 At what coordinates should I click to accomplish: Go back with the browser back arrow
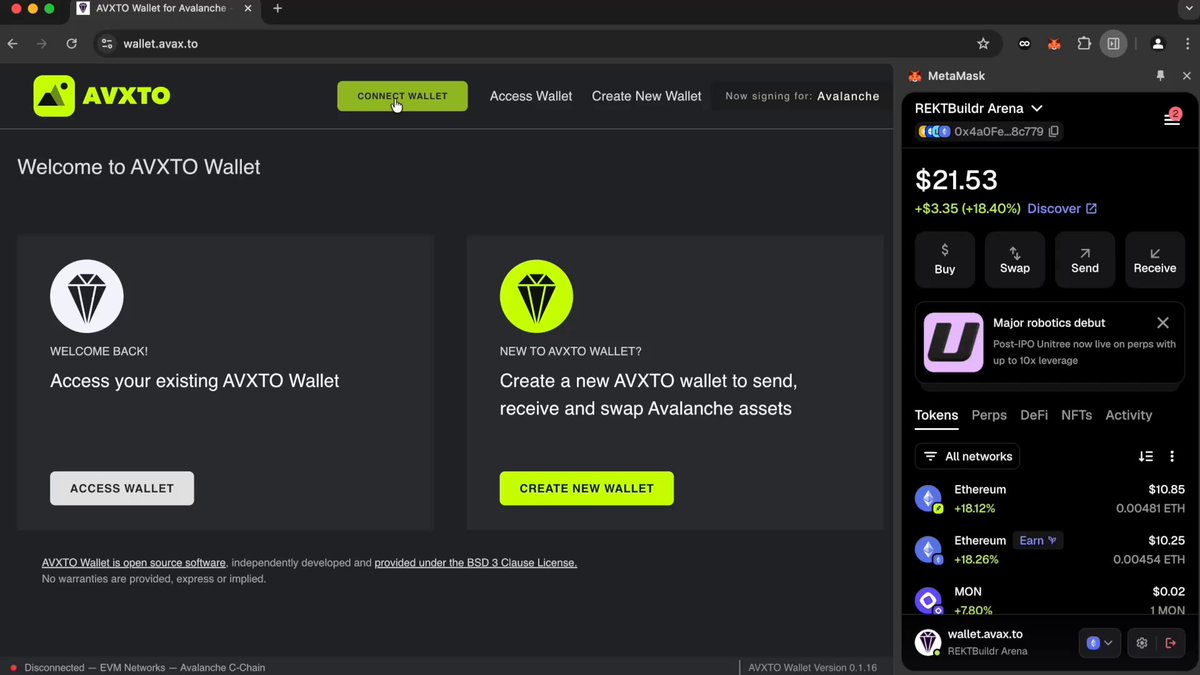[13, 44]
